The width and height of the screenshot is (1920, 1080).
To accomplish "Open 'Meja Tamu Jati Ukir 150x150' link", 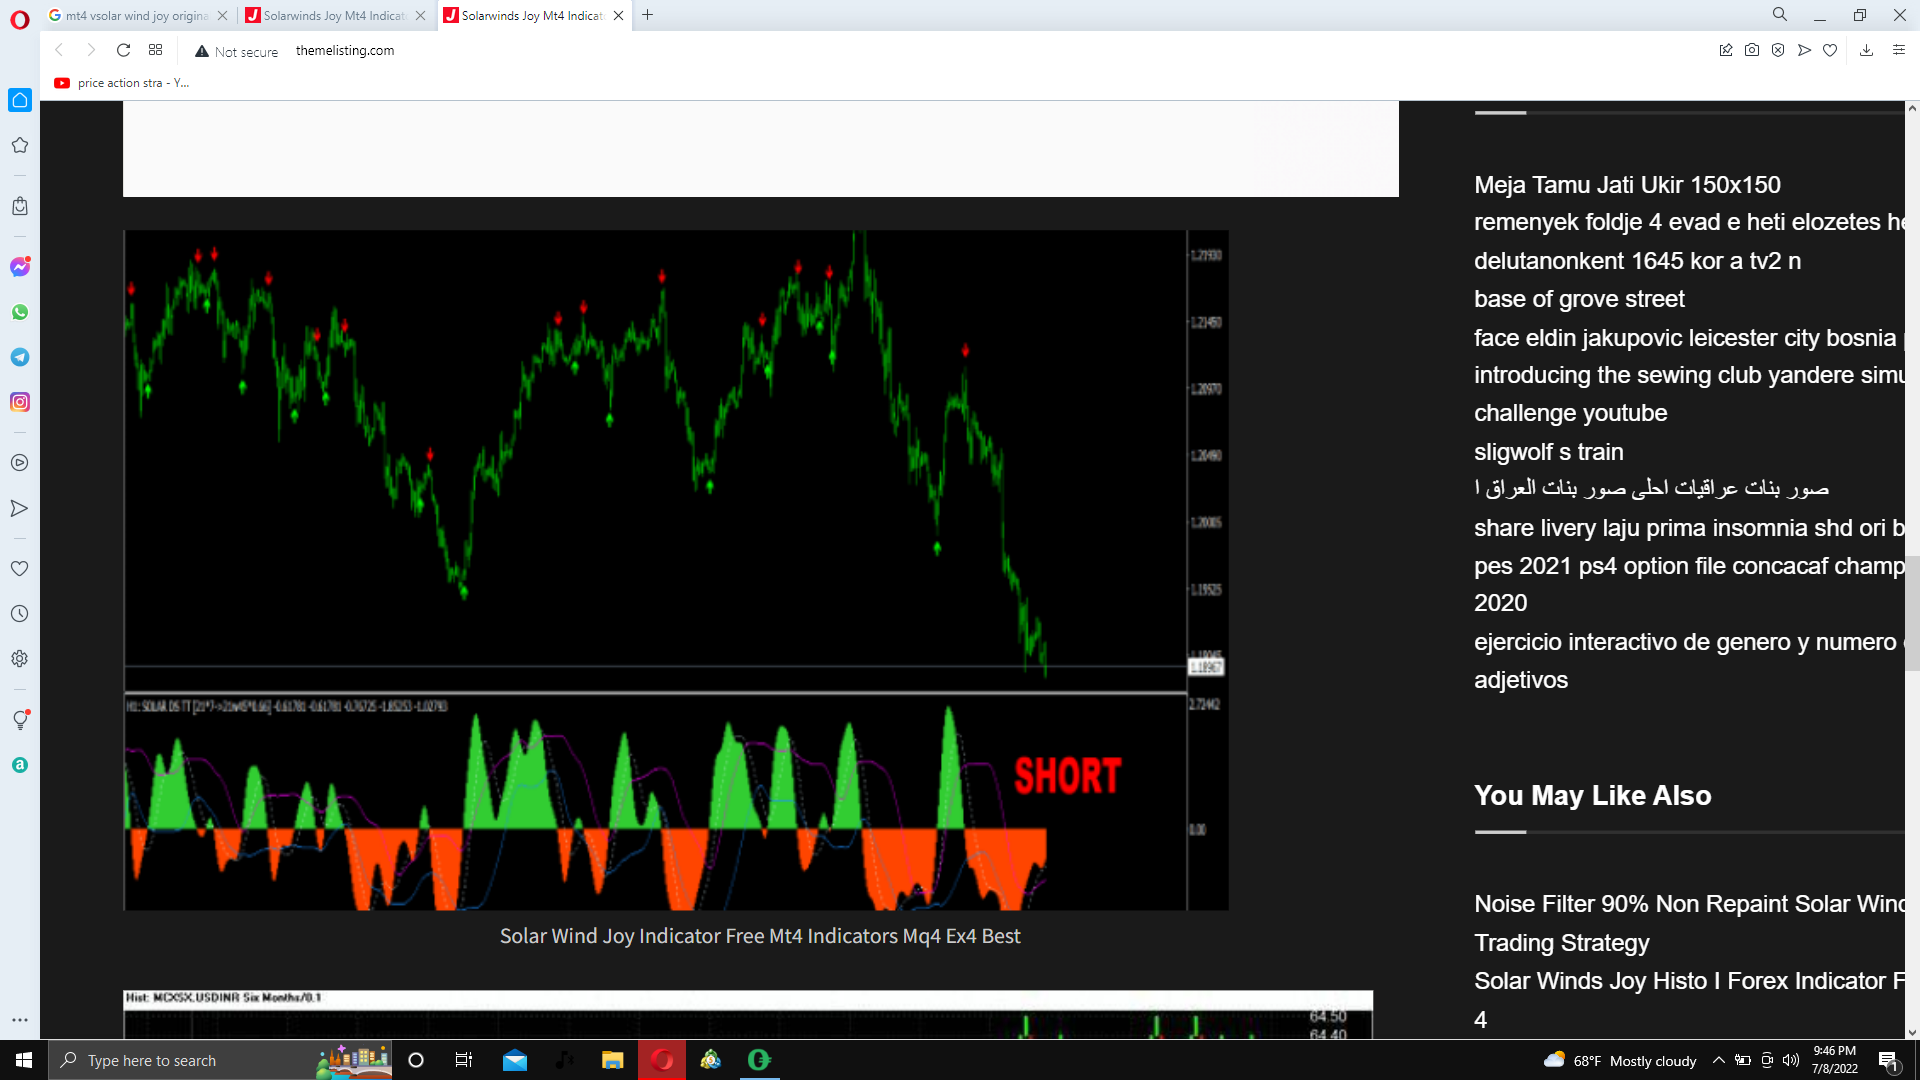I will pos(1626,185).
